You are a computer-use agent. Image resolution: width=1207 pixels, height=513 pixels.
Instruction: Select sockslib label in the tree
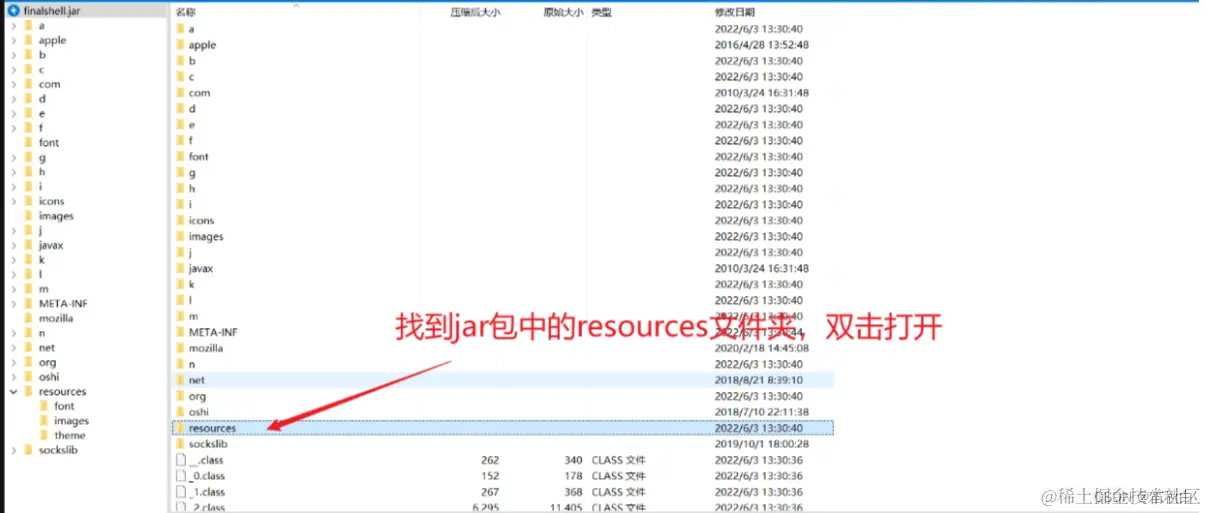[58, 451]
